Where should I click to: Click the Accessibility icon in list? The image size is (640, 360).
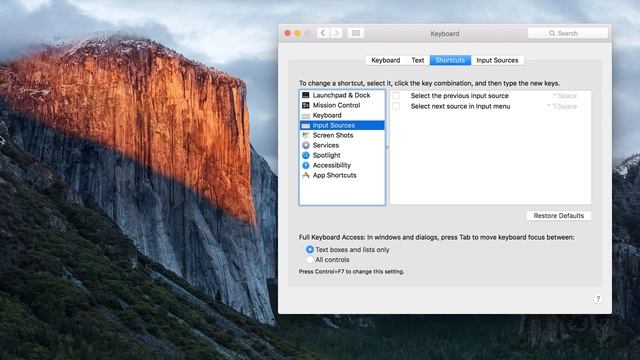pos(306,165)
